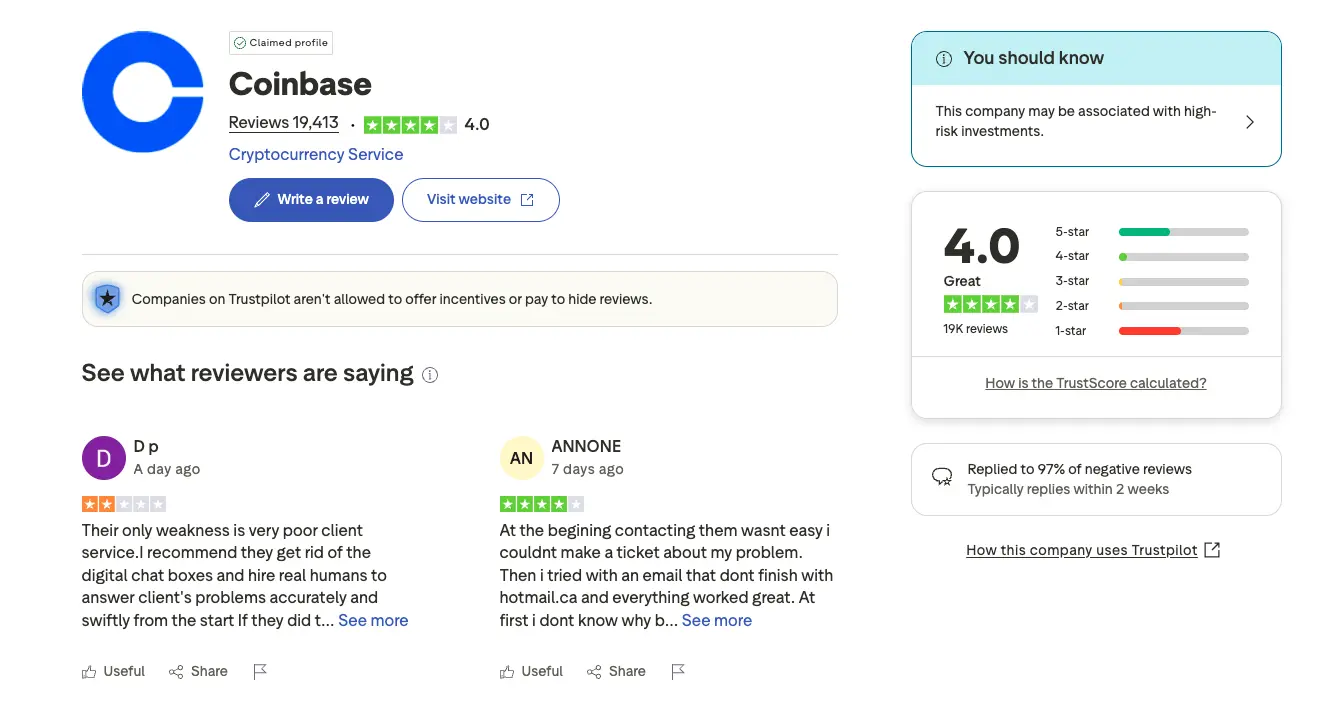Click external link icon in Visit website
Image resolution: width=1342 pixels, height=712 pixels.
[x=527, y=200]
